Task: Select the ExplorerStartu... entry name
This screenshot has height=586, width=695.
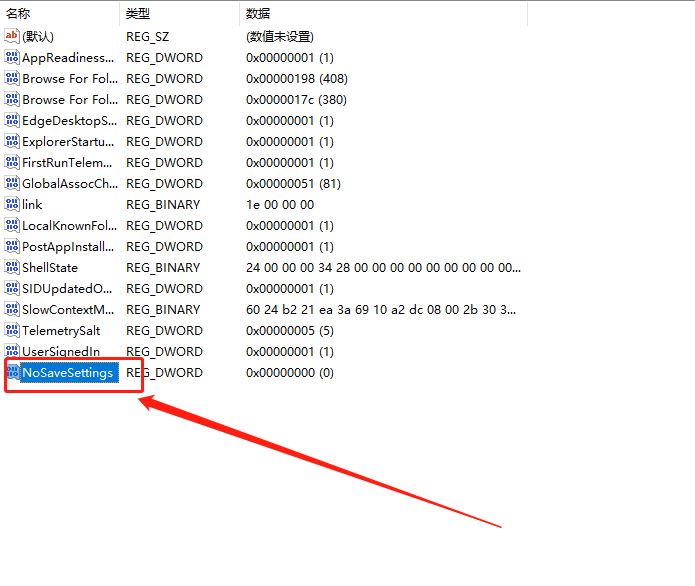Action: (68, 141)
